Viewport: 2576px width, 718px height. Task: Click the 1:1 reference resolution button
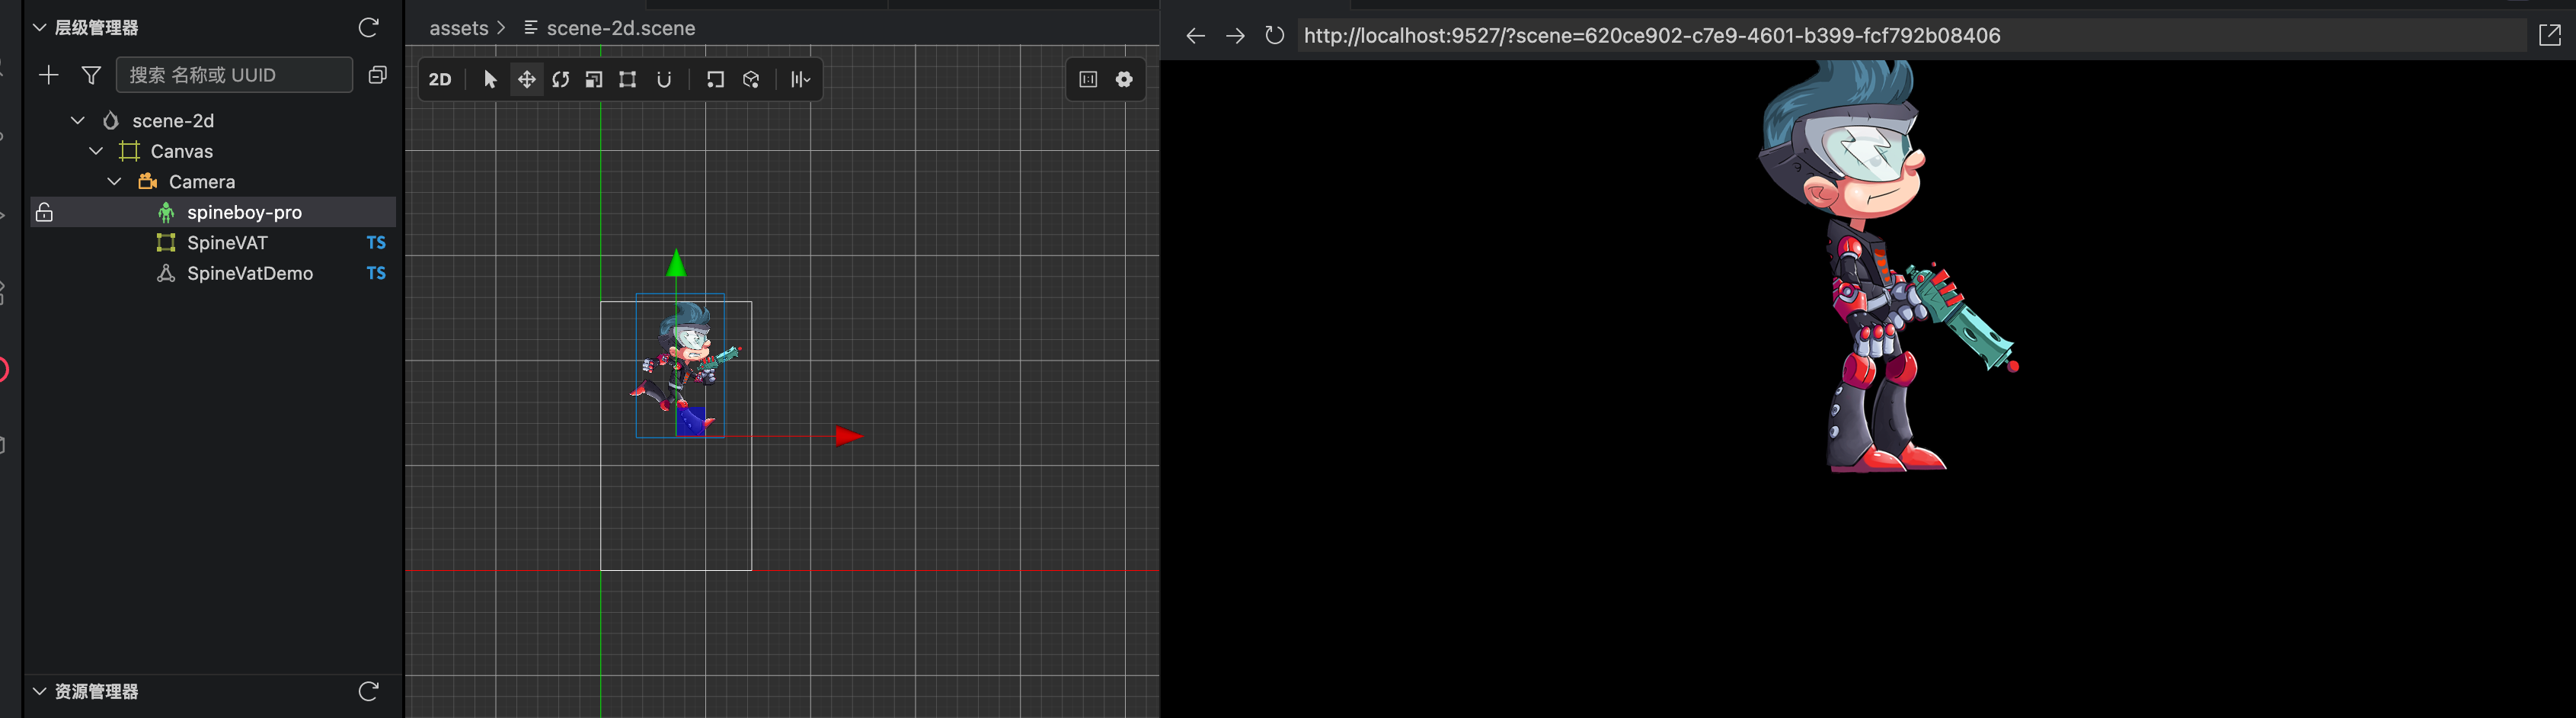pos(1088,79)
